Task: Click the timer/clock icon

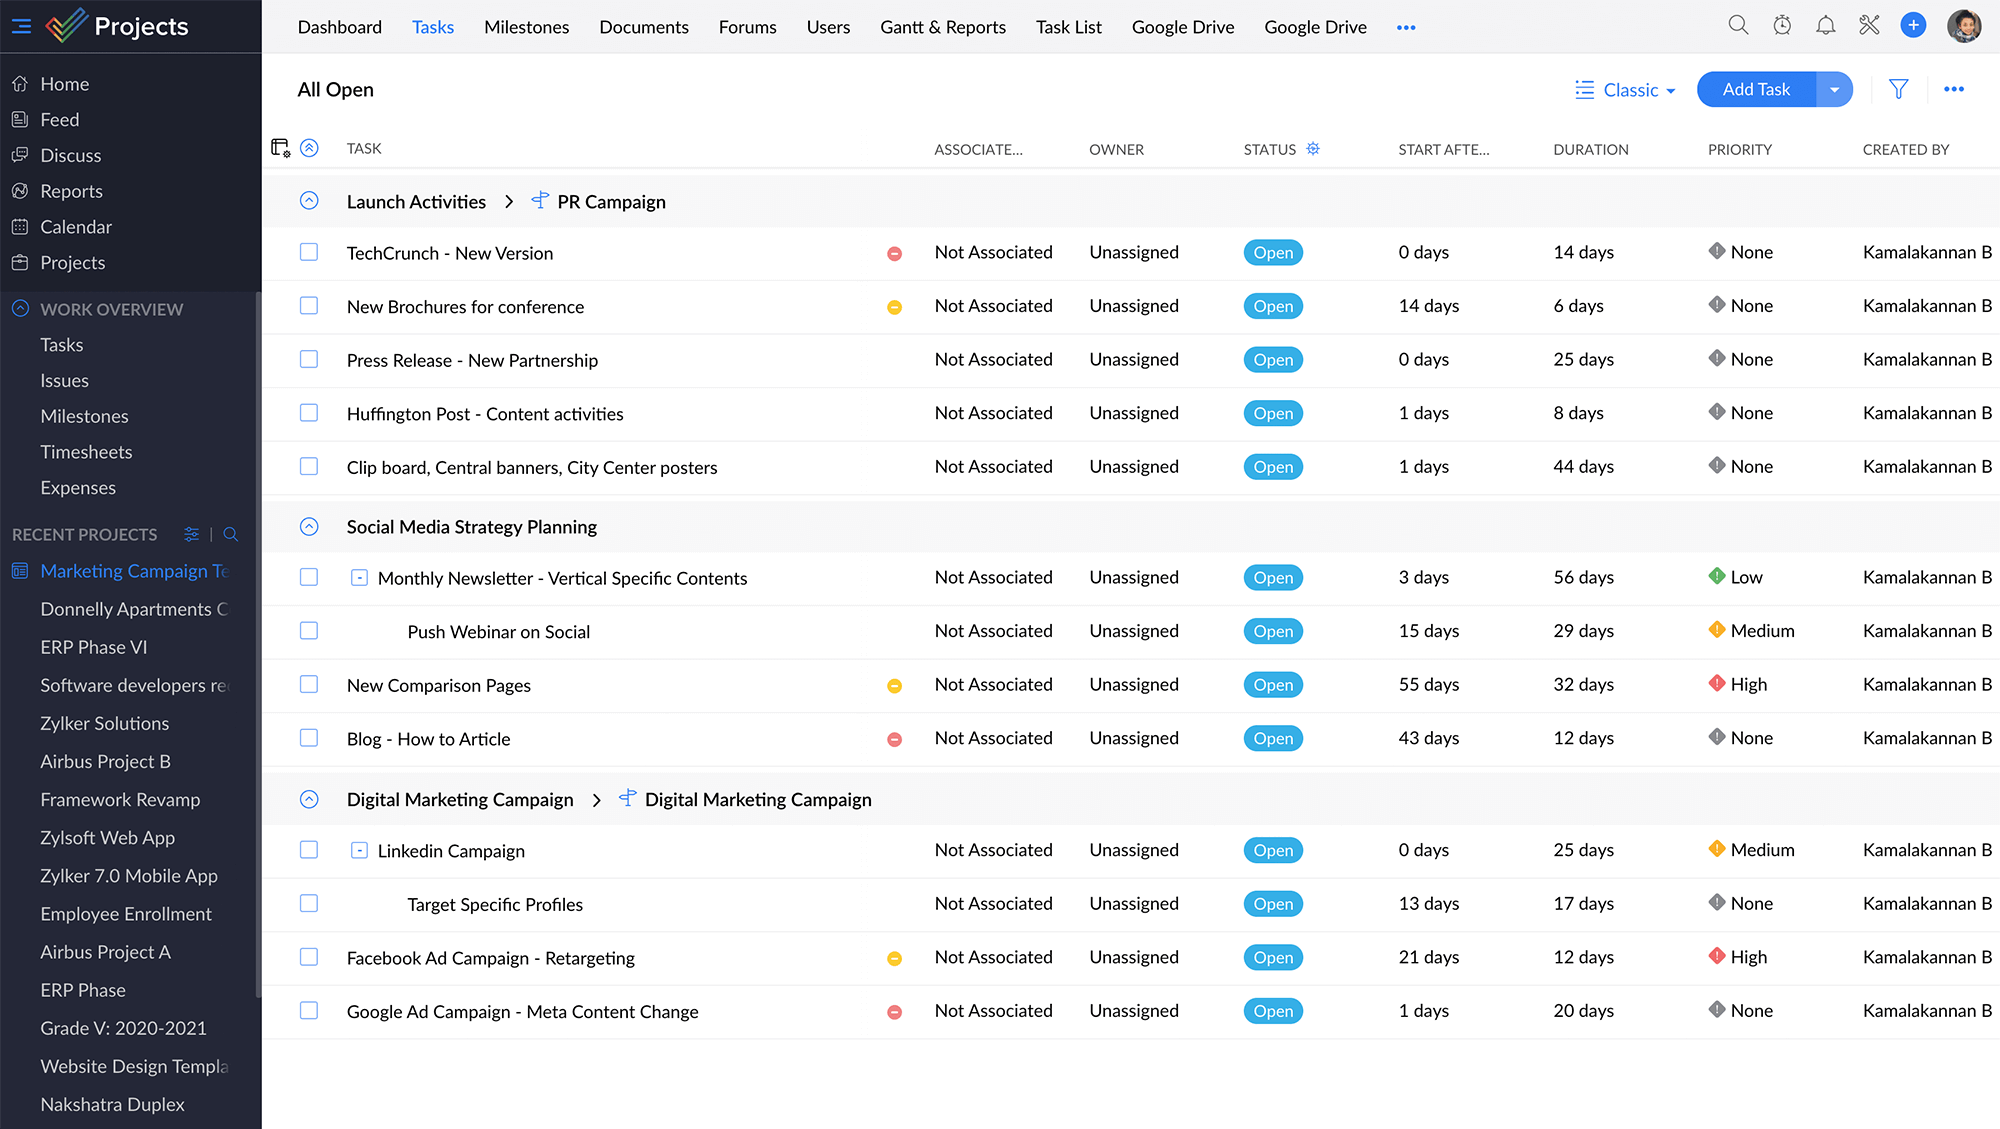Action: coord(1782,25)
